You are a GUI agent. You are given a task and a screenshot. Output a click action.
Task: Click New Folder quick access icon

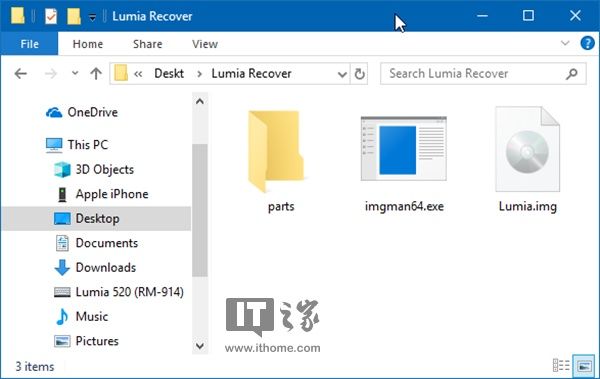click(x=74, y=16)
